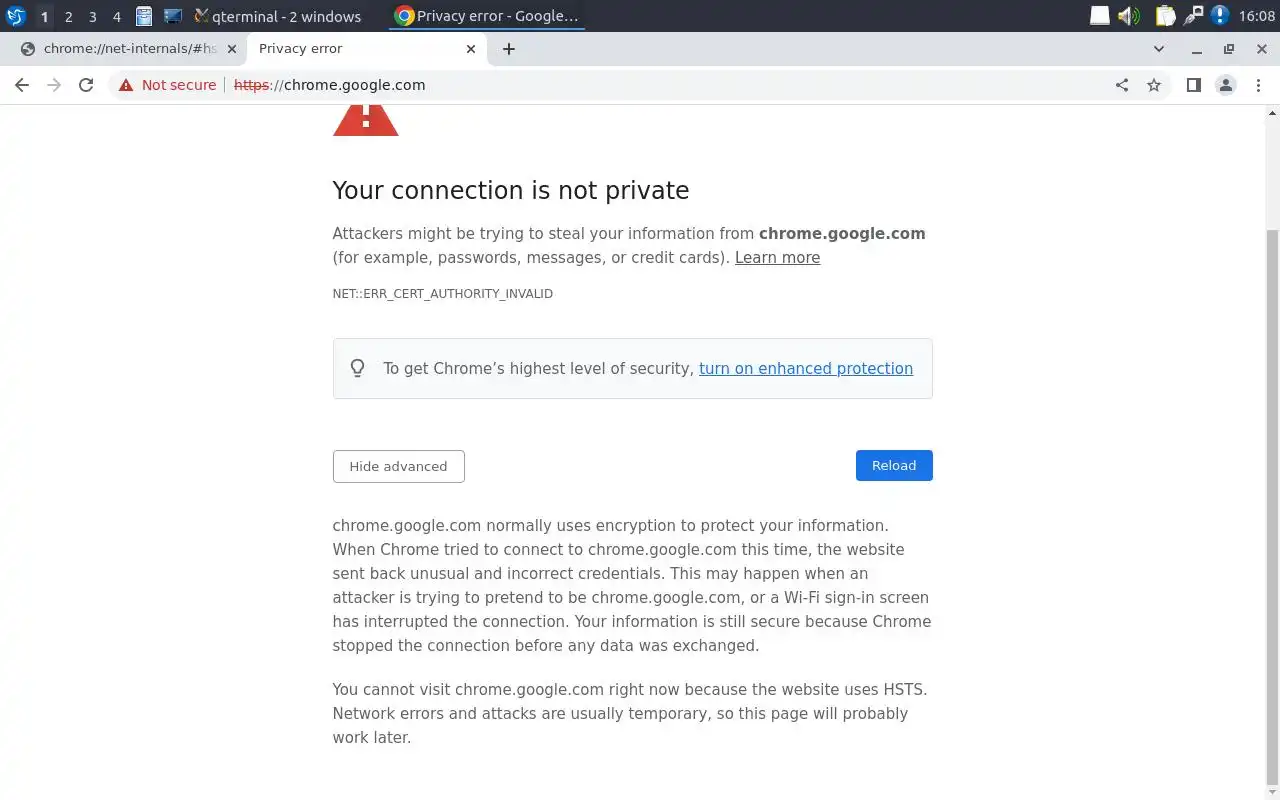This screenshot has width=1280, height=800.
Task: Bookmark this tab with the star icon
Action: click(1154, 85)
